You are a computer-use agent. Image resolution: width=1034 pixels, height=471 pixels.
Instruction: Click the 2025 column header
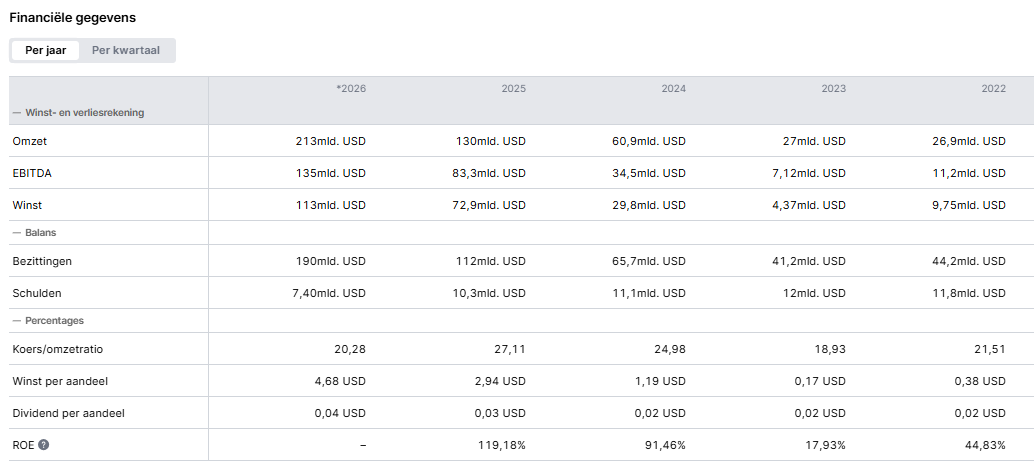pos(513,89)
